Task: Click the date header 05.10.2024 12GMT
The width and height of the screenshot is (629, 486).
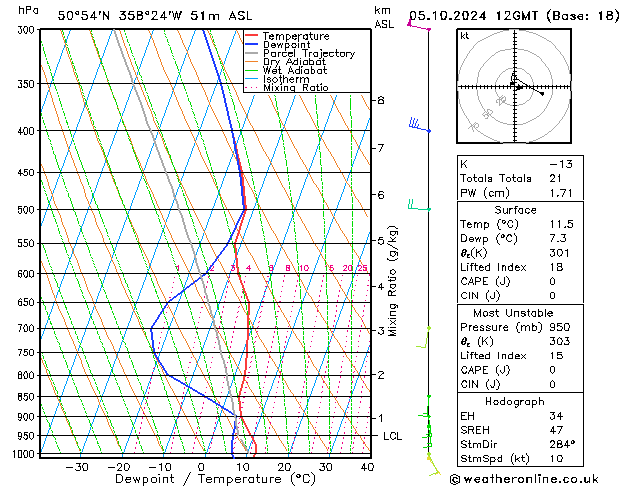Action: click(473, 16)
